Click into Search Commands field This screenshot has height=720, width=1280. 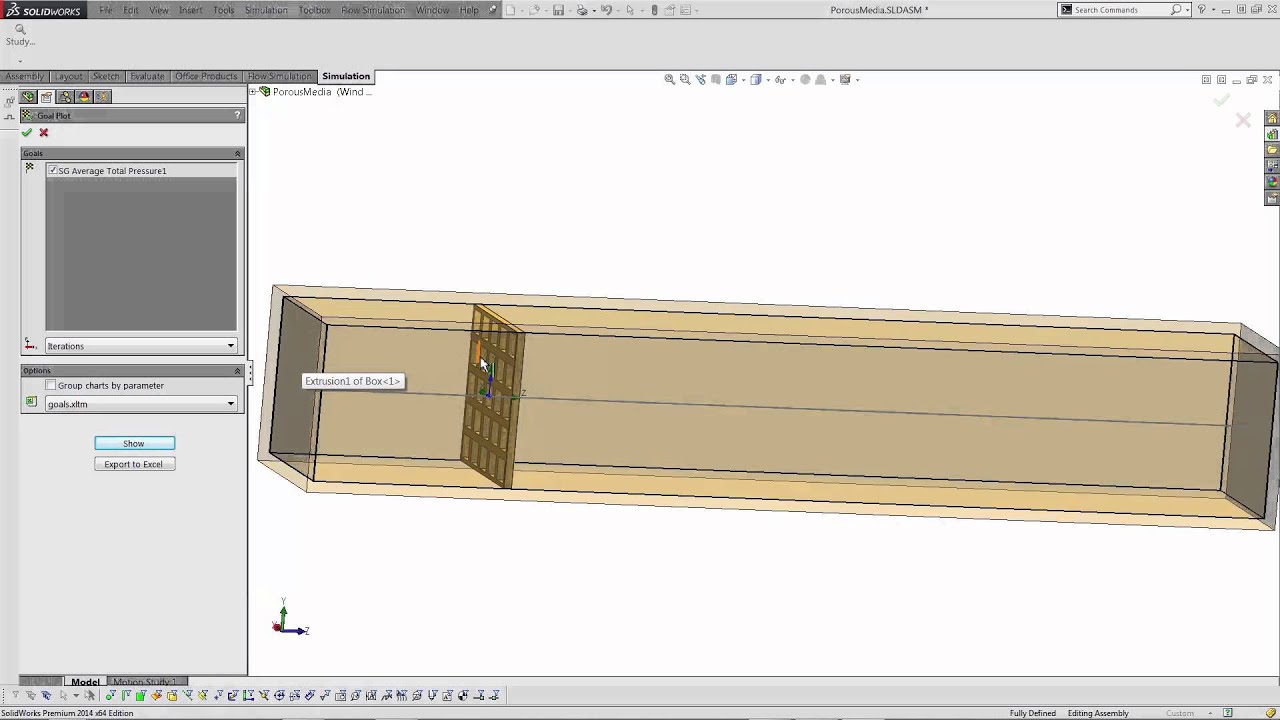[x=1120, y=10]
